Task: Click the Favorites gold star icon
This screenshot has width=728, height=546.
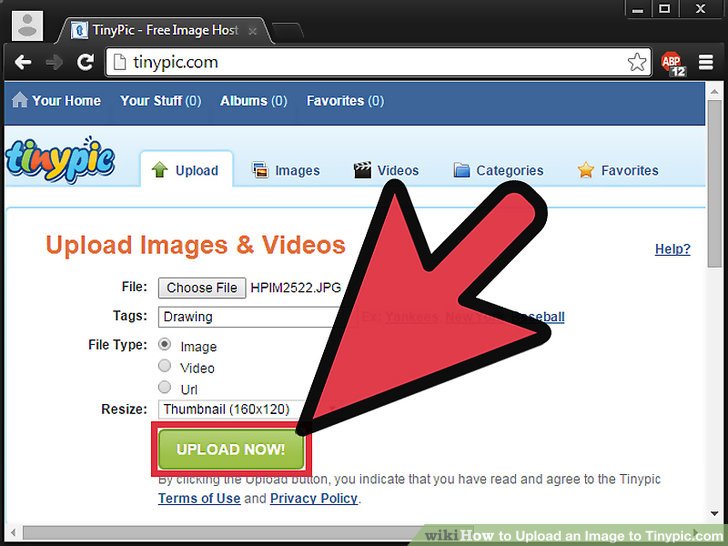Action: (586, 170)
